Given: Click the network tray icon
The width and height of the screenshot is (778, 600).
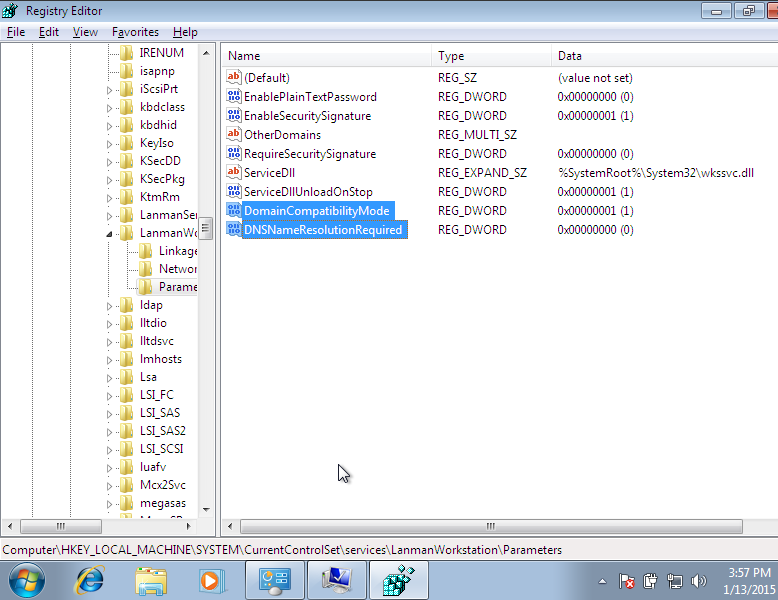Looking at the screenshot, I should 674,581.
